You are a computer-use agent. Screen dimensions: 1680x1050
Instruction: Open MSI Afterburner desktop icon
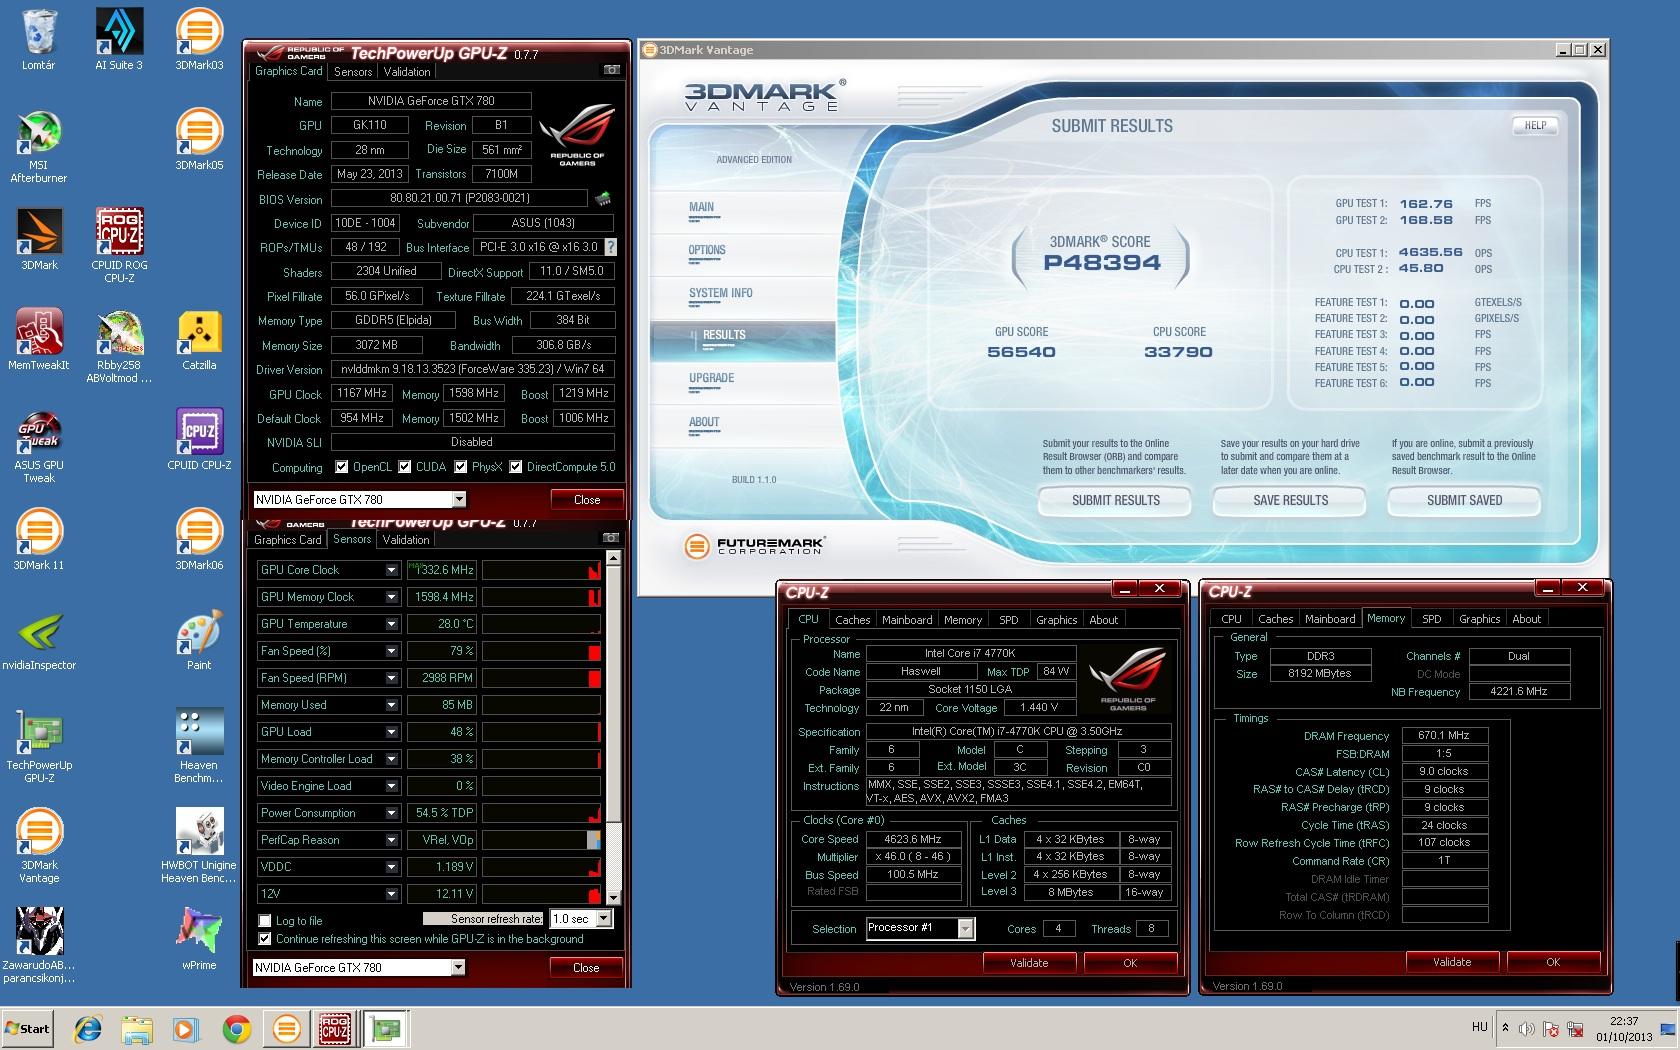coord(39,147)
